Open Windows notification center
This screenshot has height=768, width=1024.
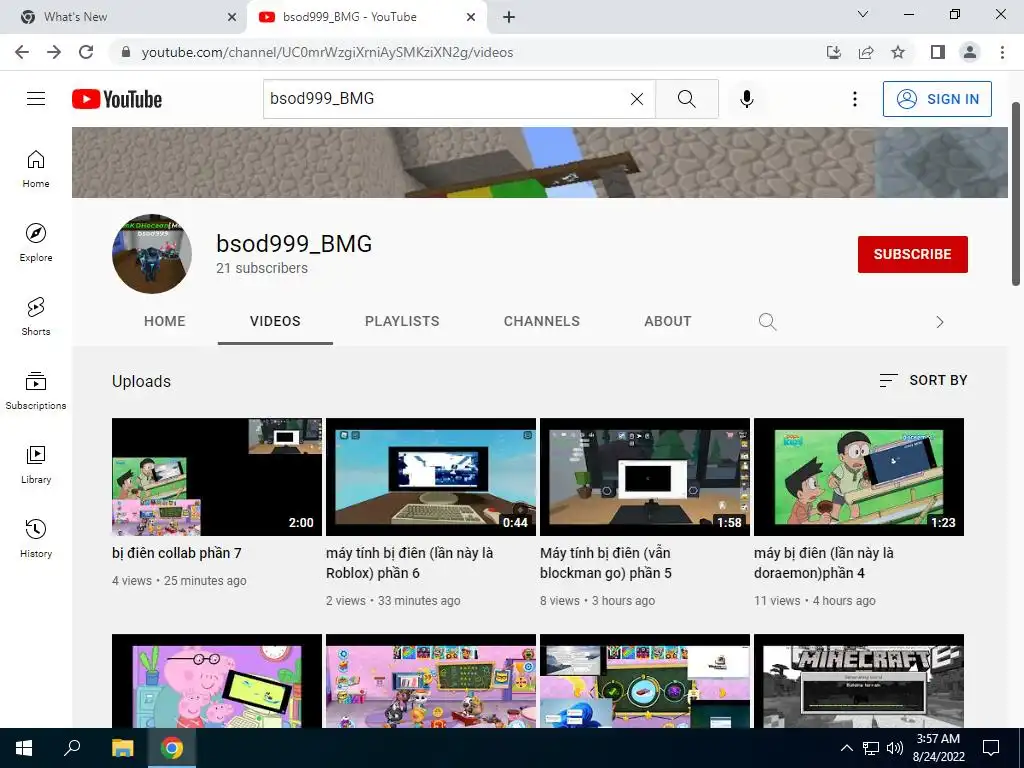[991, 748]
